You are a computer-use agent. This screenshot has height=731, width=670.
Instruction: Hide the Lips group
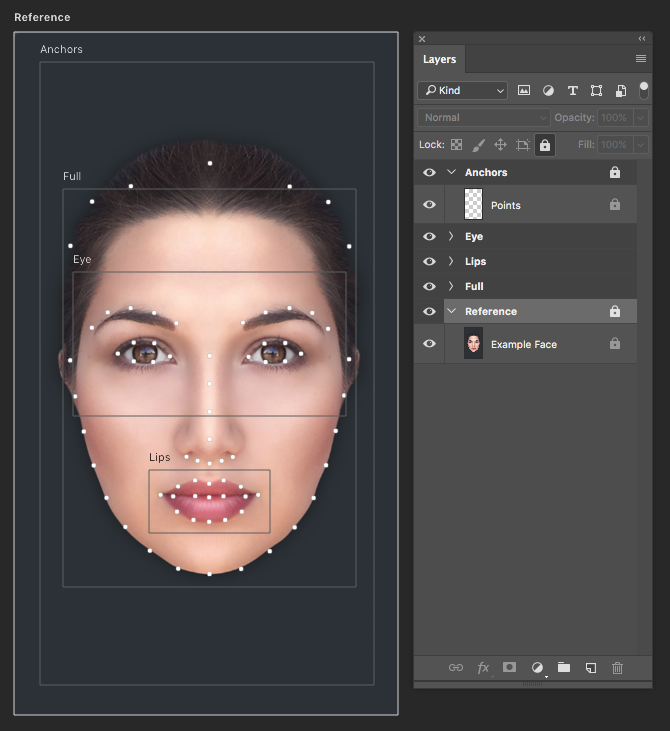coord(430,262)
